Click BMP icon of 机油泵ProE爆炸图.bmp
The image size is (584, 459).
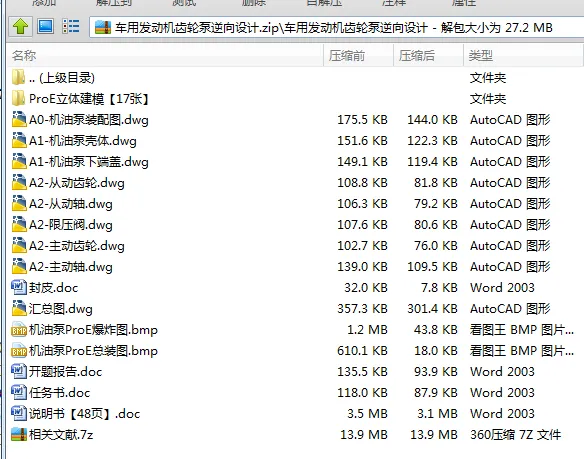tap(19, 330)
